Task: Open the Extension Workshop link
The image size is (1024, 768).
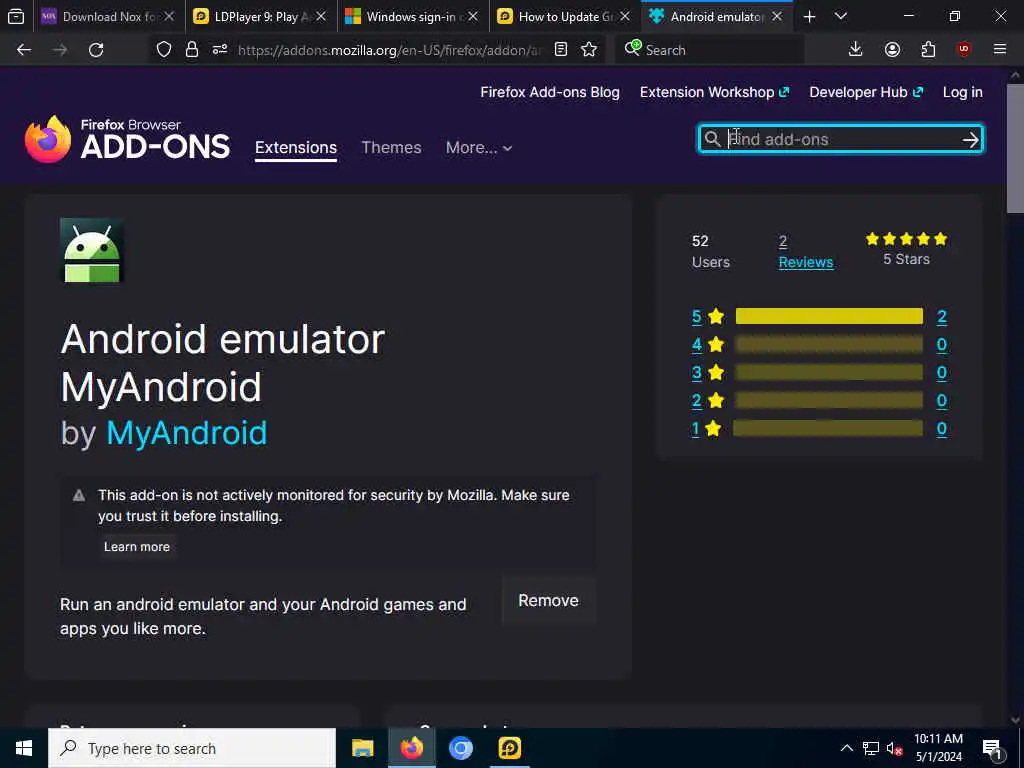Action: 714,92
